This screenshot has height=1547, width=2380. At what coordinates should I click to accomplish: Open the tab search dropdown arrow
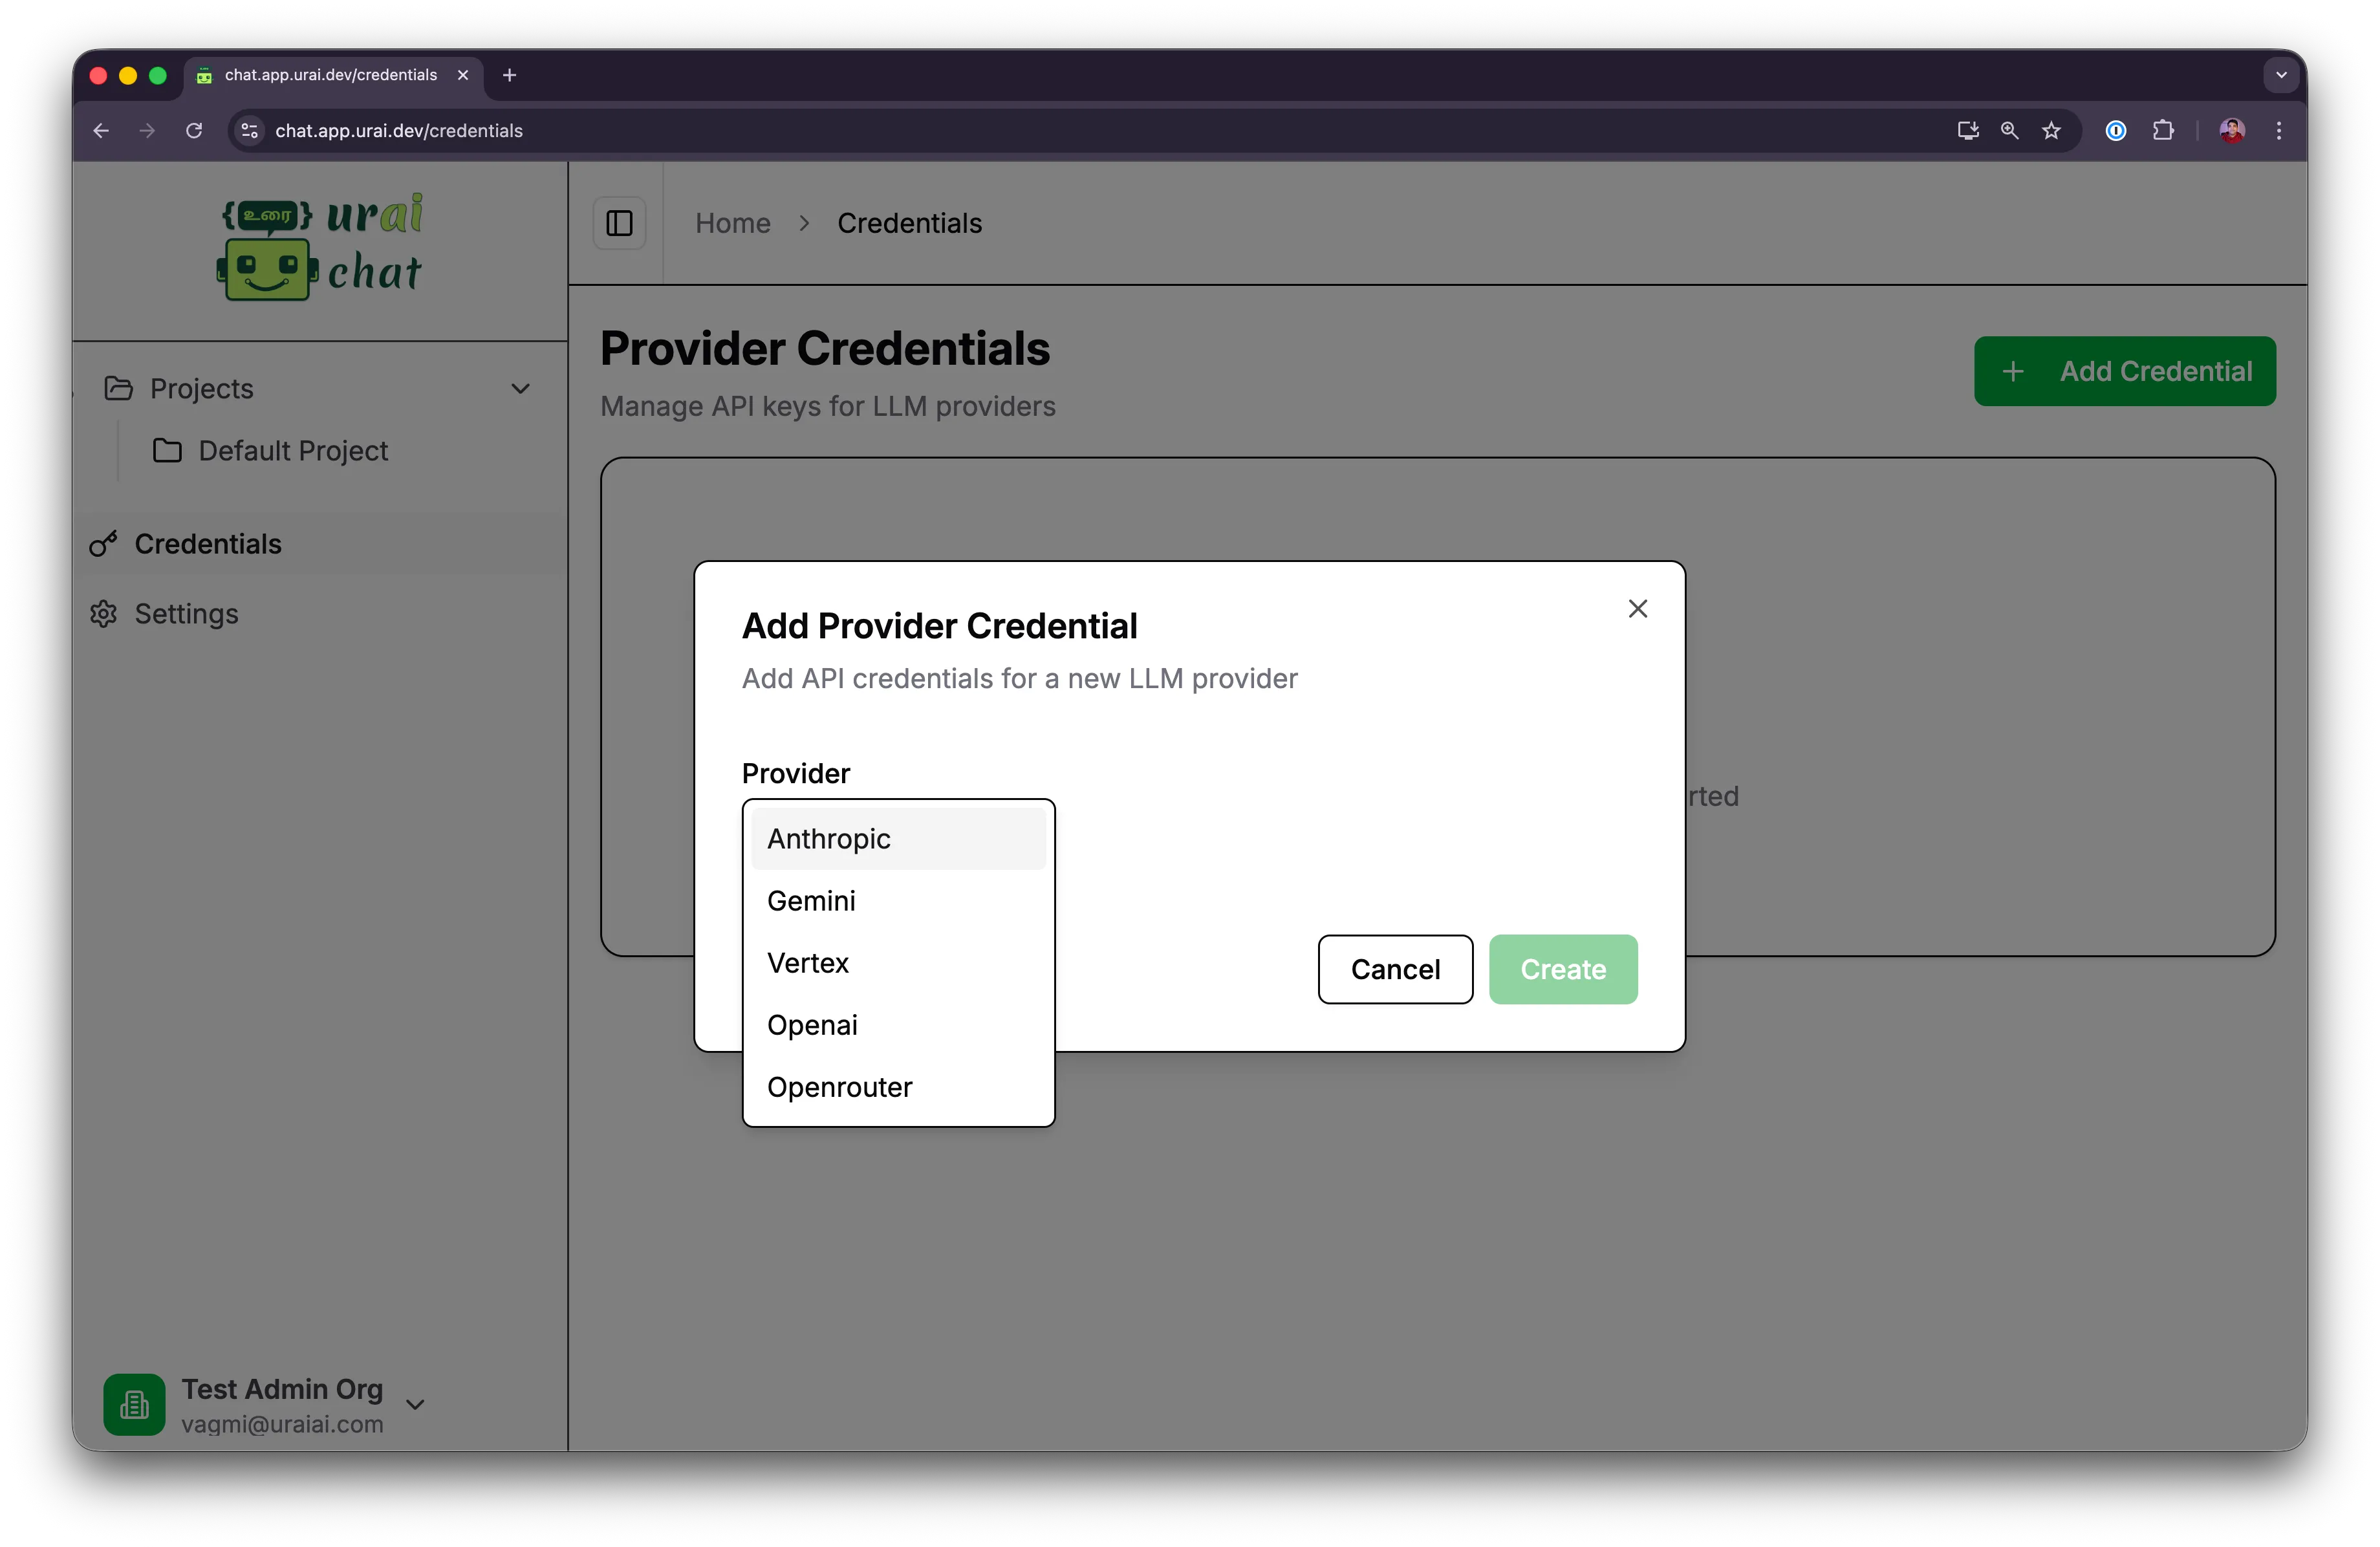point(2281,75)
